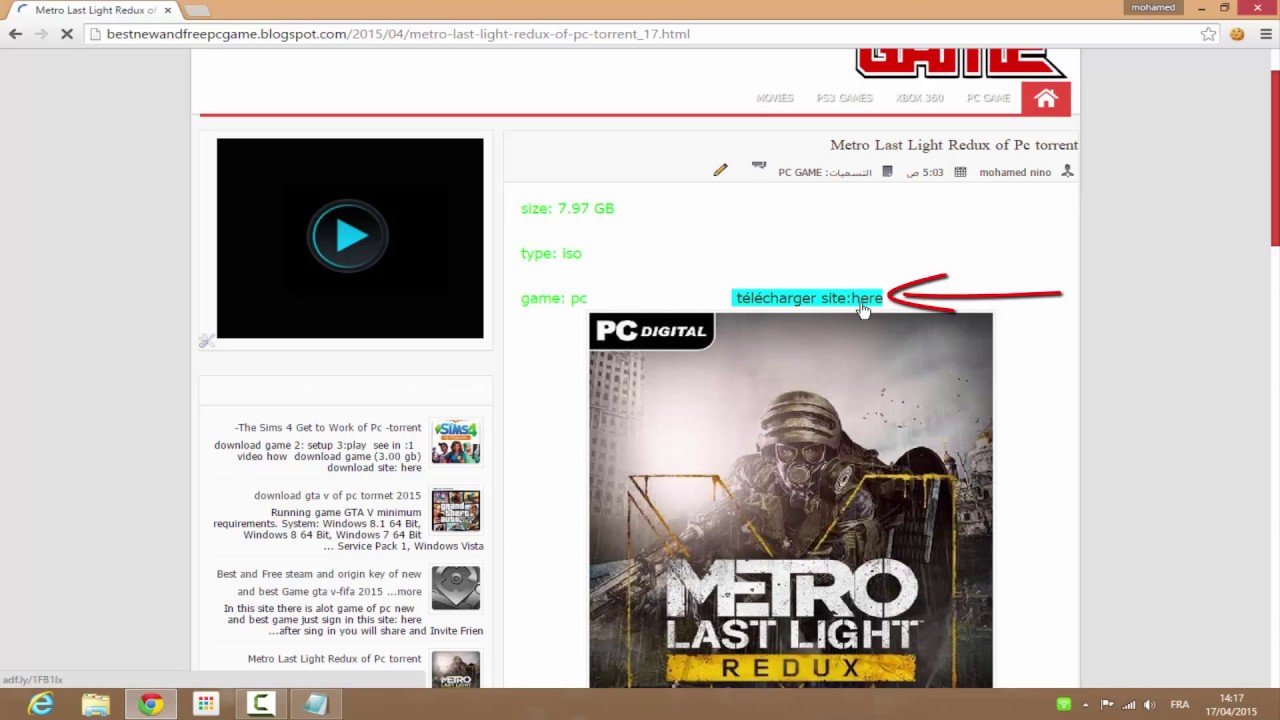Screen dimensions: 1280x720
Task: Click the 'game: pc' text
Action: (554, 298)
